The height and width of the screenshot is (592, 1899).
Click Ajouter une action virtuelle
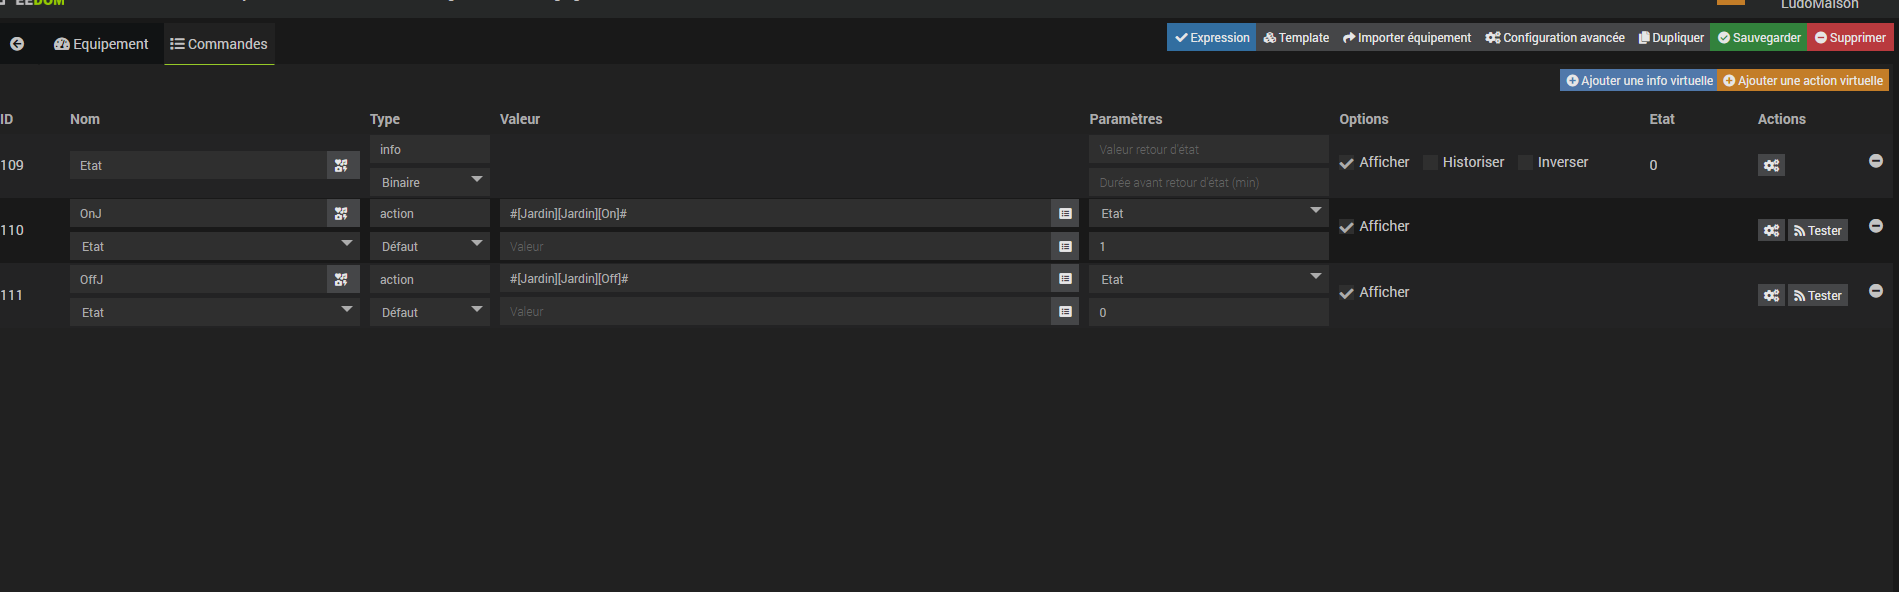click(1803, 81)
